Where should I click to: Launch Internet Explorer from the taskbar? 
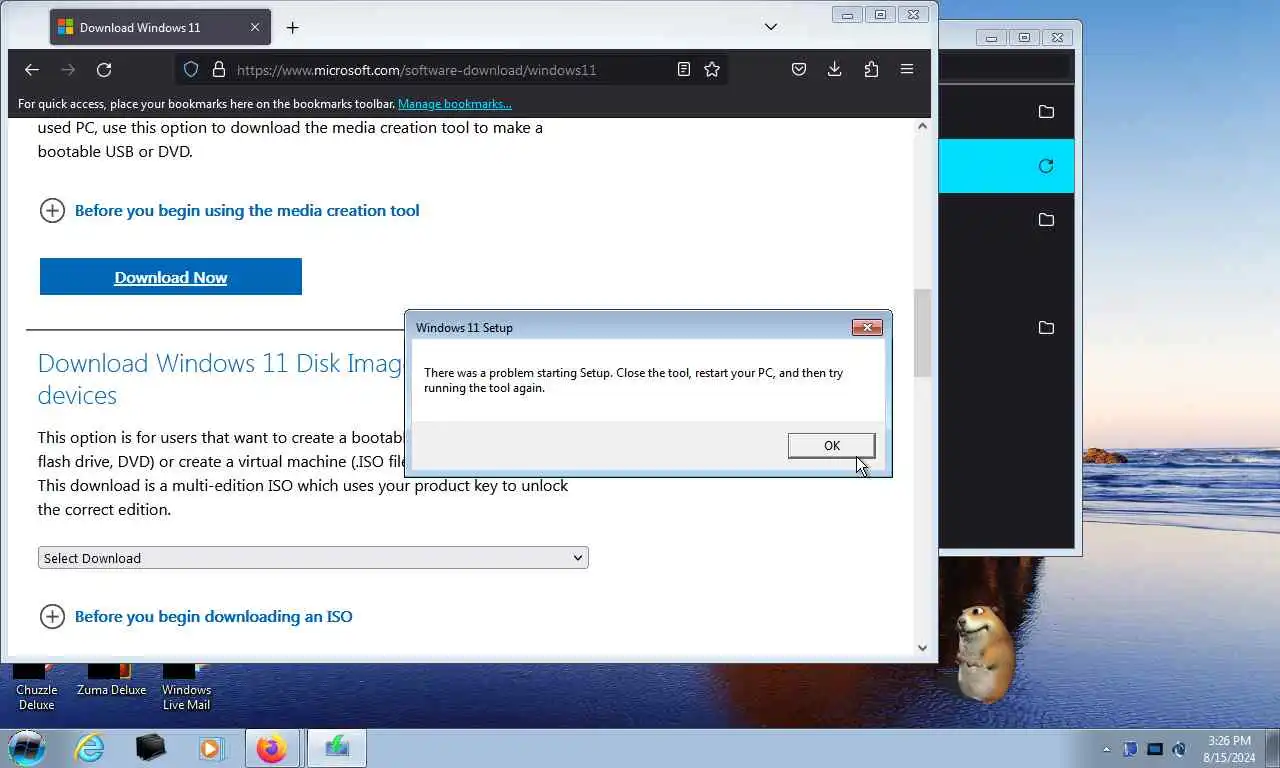[x=90, y=748]
